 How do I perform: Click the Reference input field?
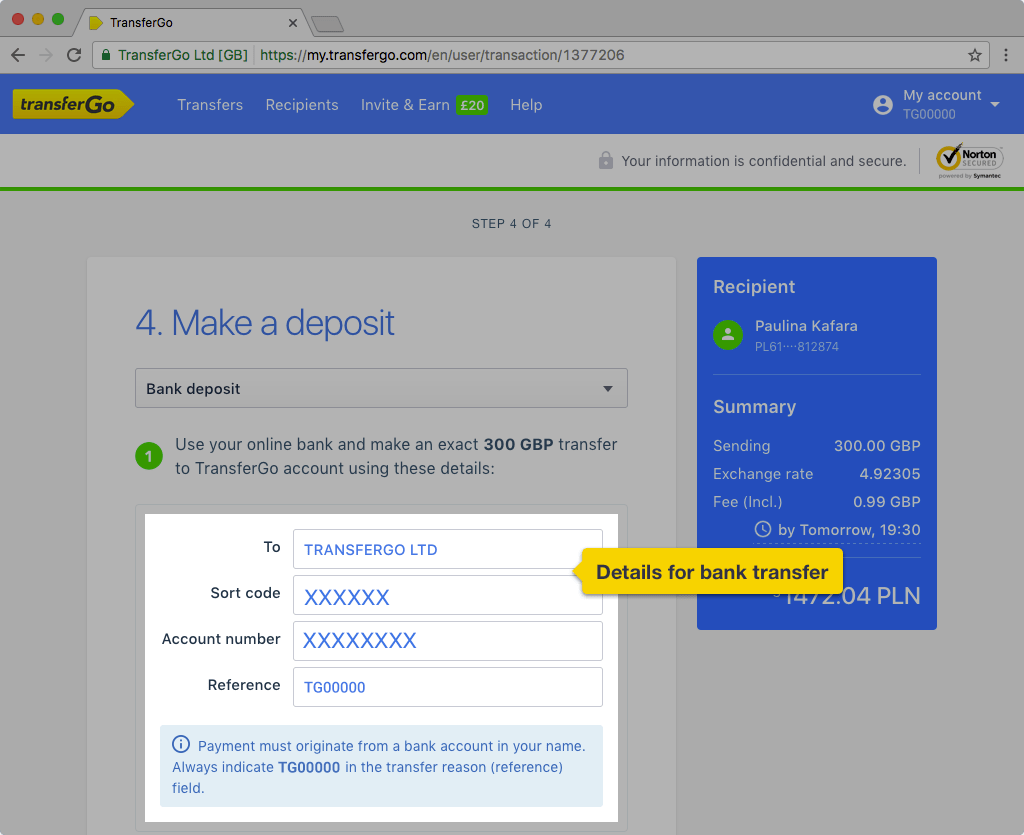pos(447,687)
